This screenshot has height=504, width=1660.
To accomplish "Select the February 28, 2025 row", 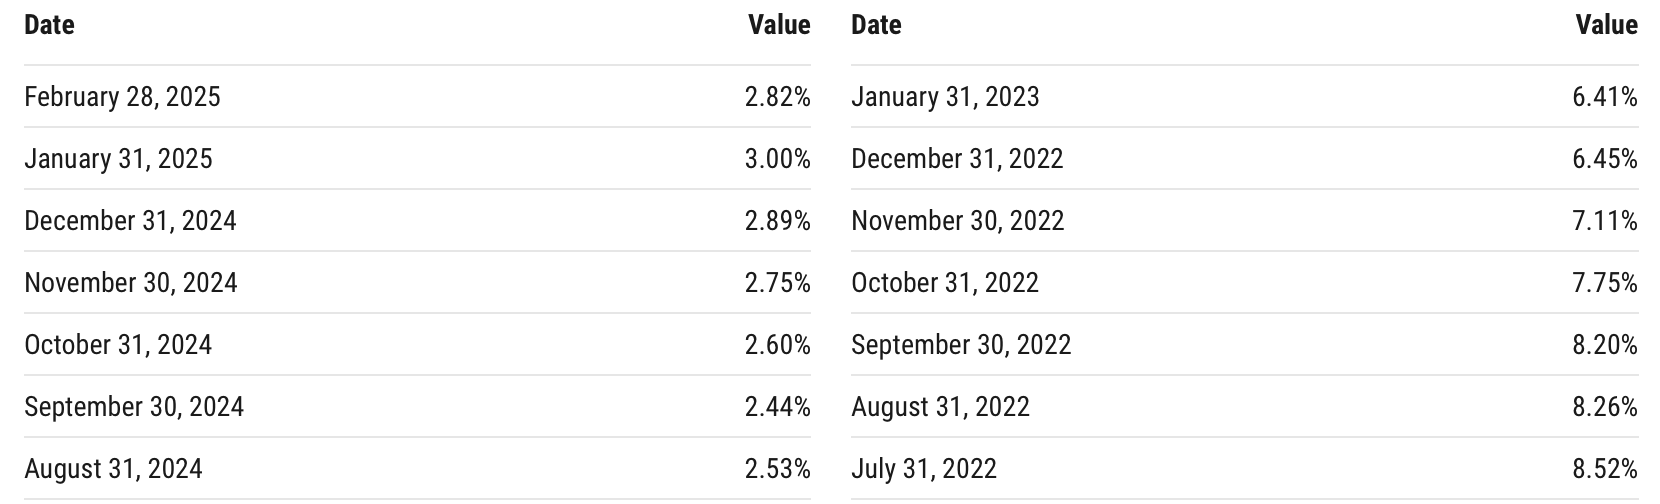I will (x=417, y=97).
